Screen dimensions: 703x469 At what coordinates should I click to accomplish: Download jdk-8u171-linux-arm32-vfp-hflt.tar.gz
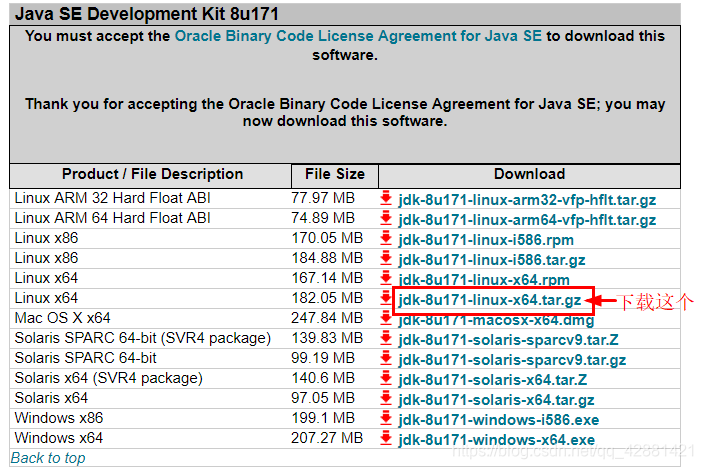click(527, 200)
